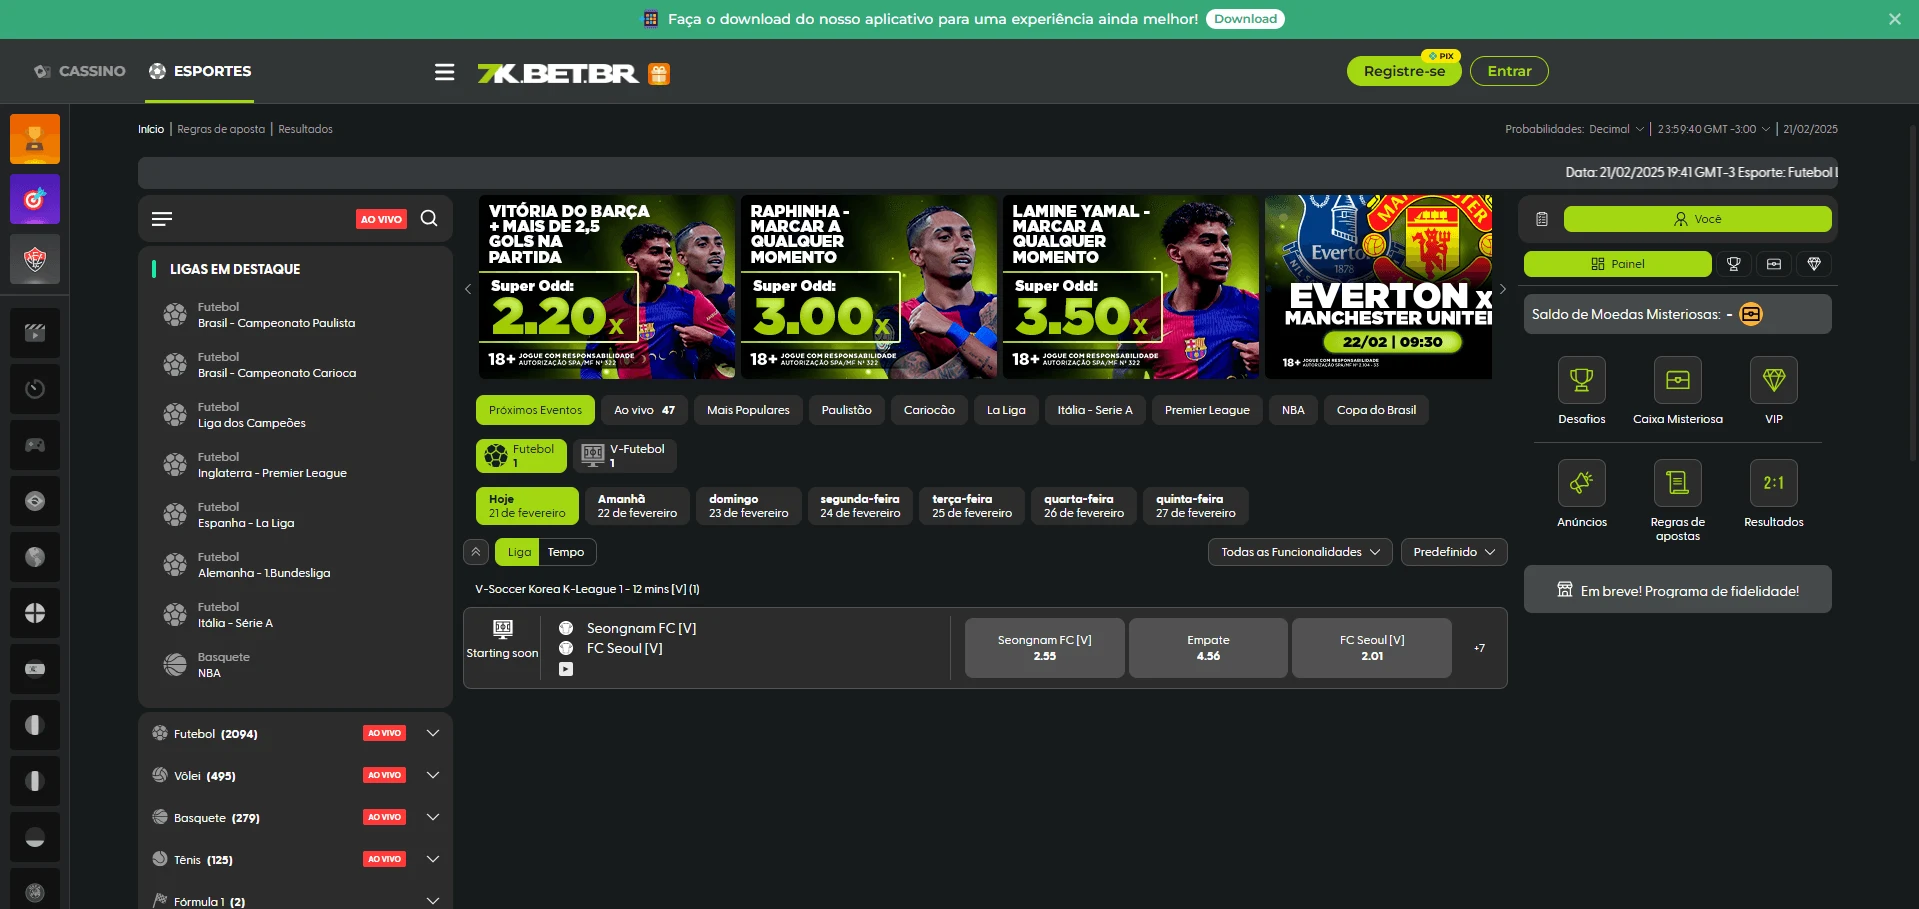The image size is (1919, 909).
Task: Open the search magnifier in sports panel
Action: [x=429, y=218]
